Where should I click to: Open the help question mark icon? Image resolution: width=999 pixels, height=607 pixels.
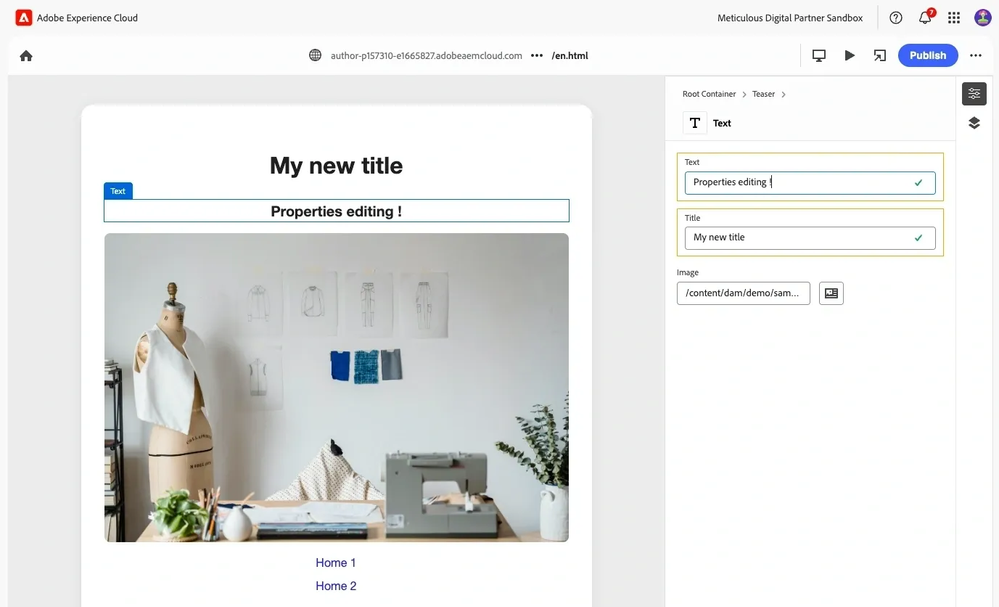(895, 18)
